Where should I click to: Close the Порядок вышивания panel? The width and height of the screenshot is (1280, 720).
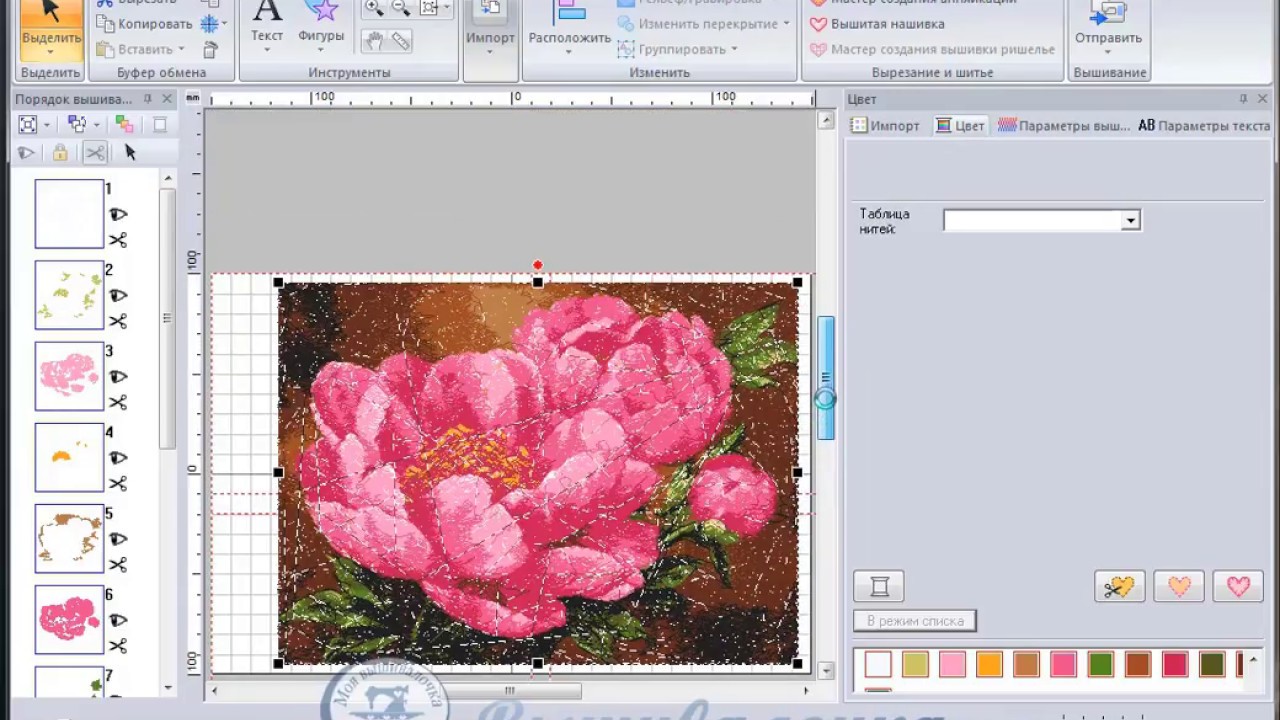click(x=167, y=99)
